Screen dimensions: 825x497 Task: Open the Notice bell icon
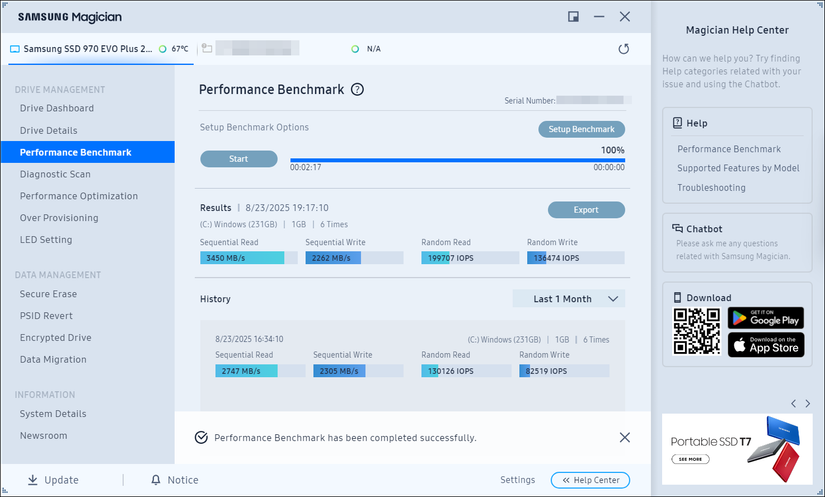point(156,480)
